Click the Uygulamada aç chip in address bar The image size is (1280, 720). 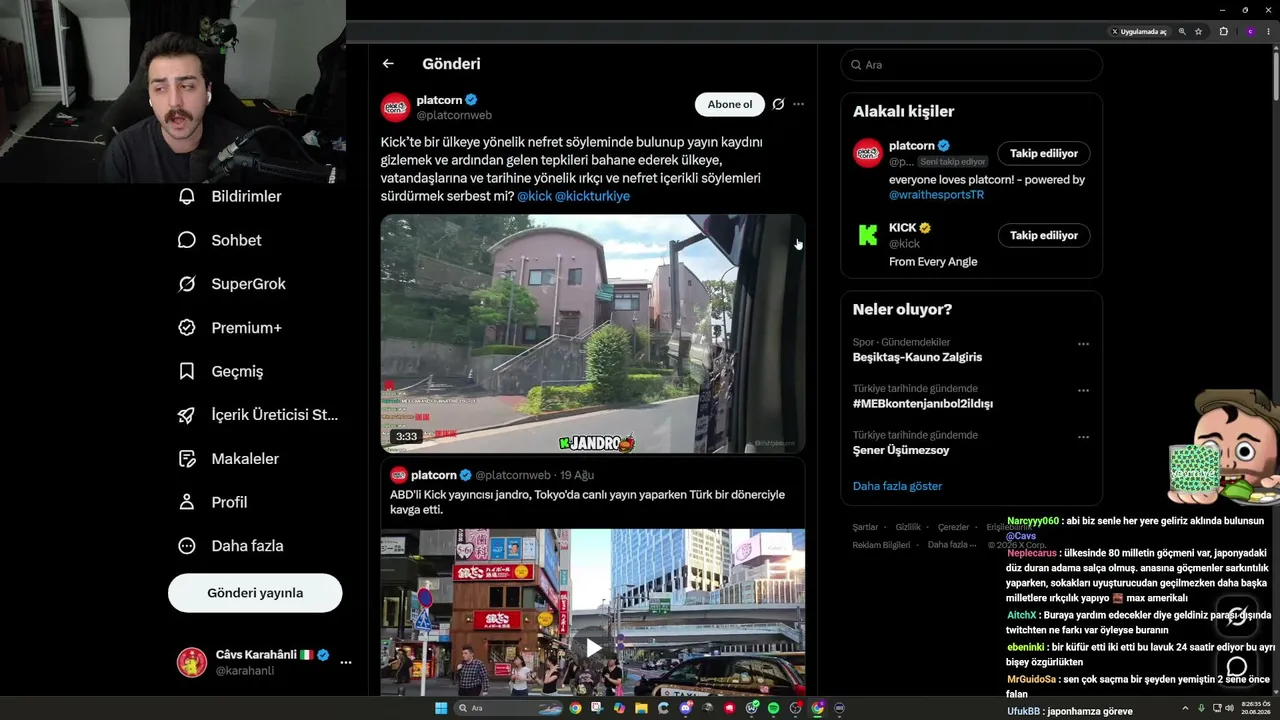1139,32
